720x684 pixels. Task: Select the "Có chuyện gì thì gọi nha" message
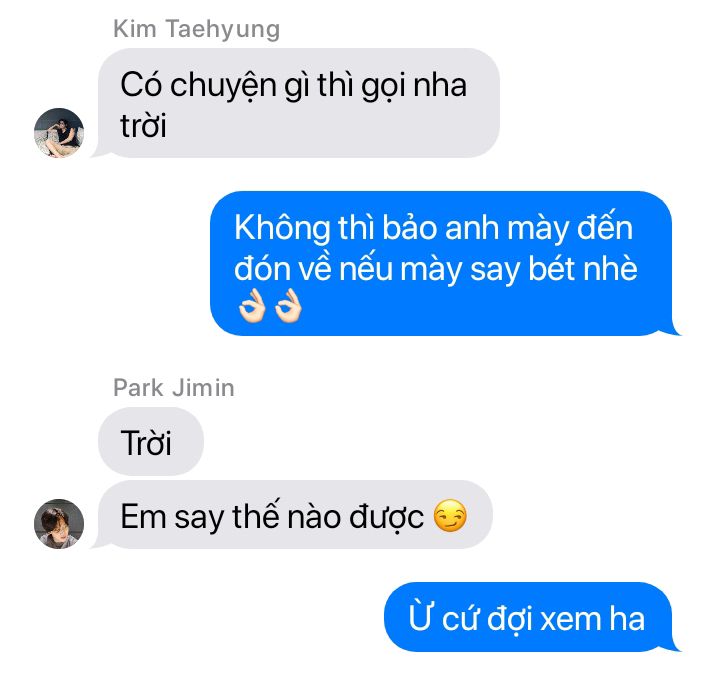click(298, 103)
